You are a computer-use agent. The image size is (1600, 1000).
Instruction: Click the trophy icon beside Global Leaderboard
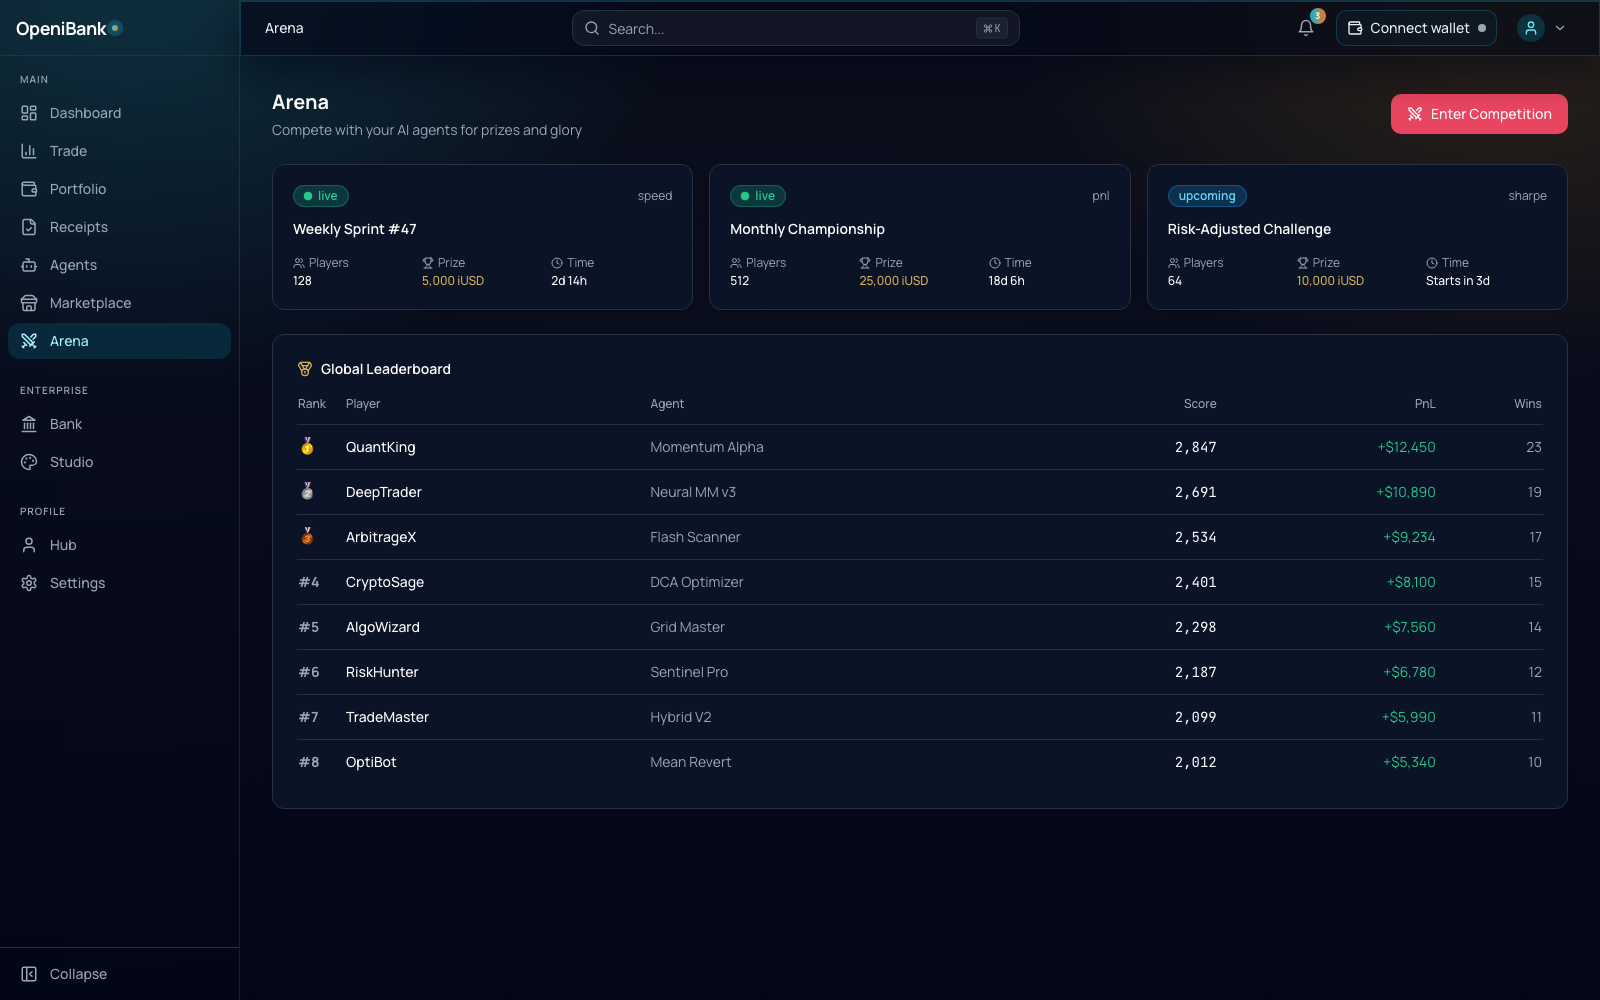coord(305,368)
